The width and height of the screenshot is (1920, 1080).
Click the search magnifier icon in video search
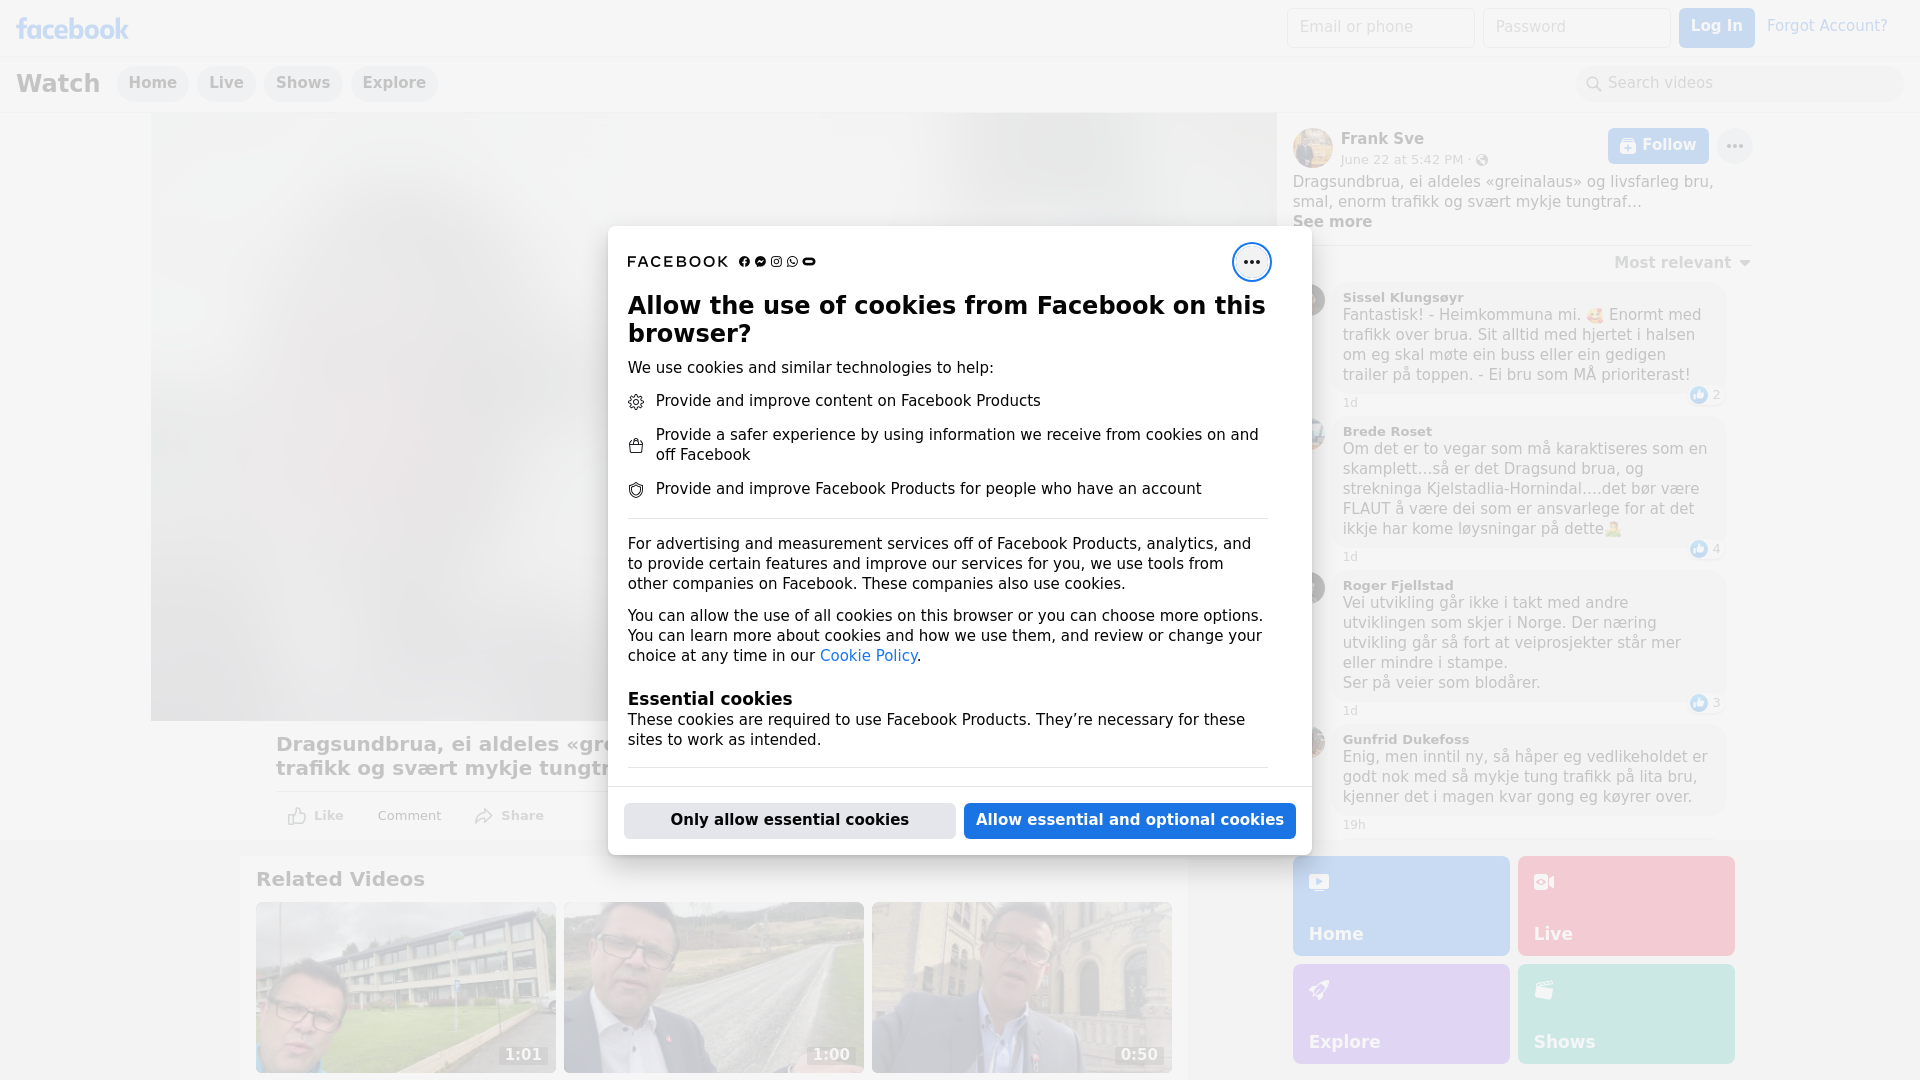[1594, 84]
